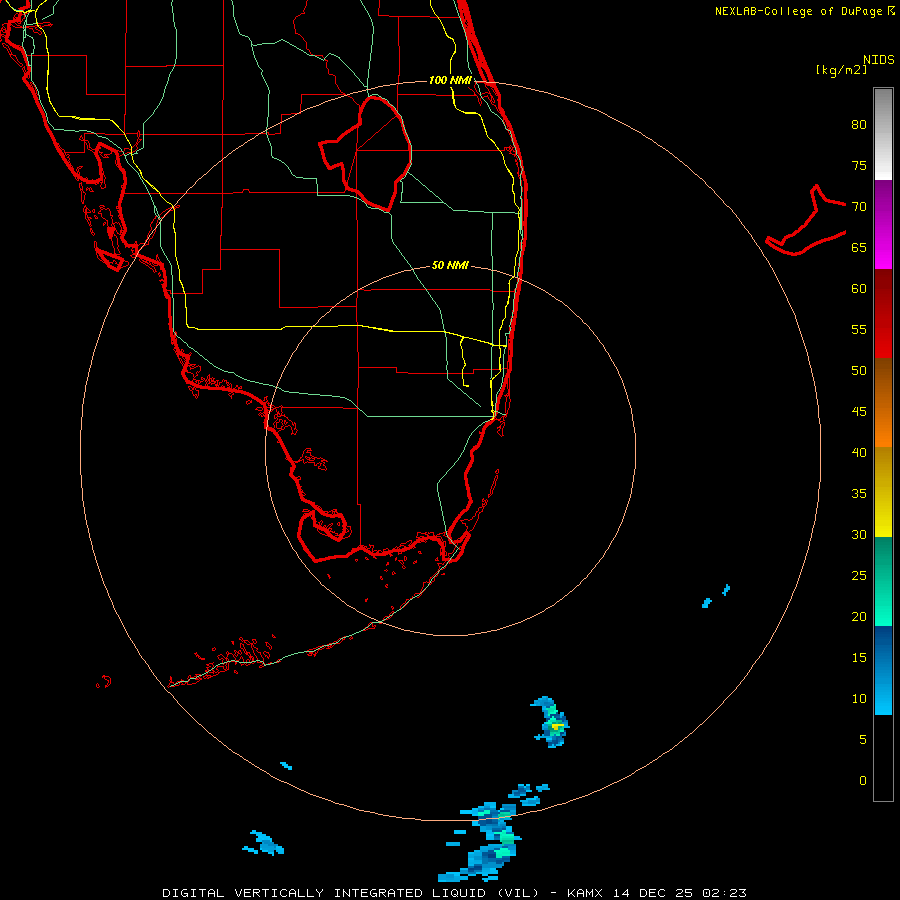
Task: Click the 50 NMI range ring label
Action: click(450, 265)
